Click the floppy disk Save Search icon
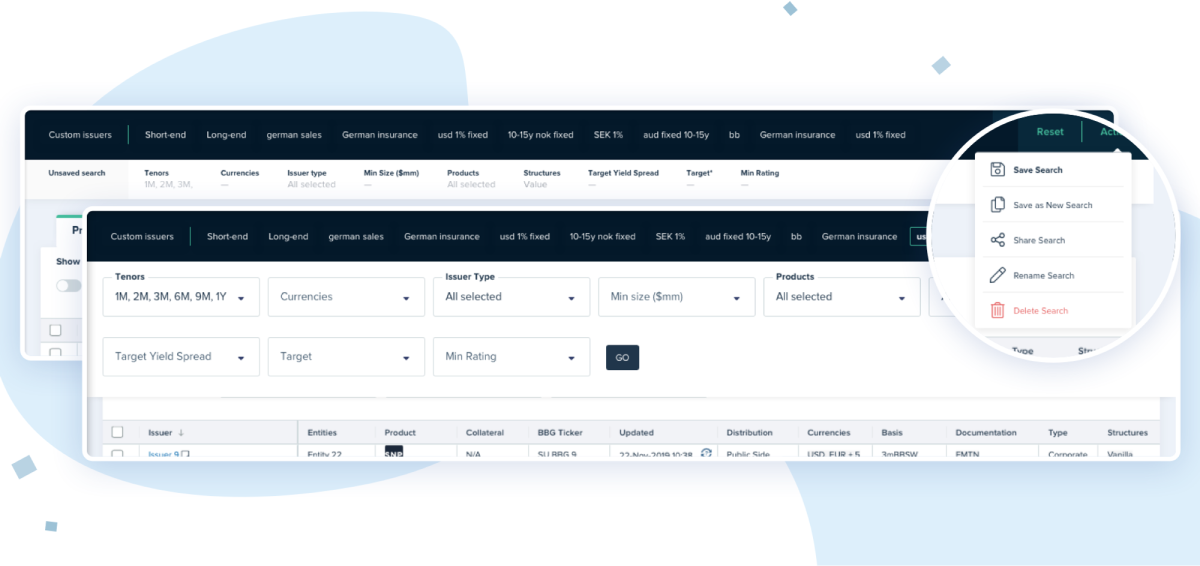Viewport: 1200px width, 566px height. tap(997, 170)
